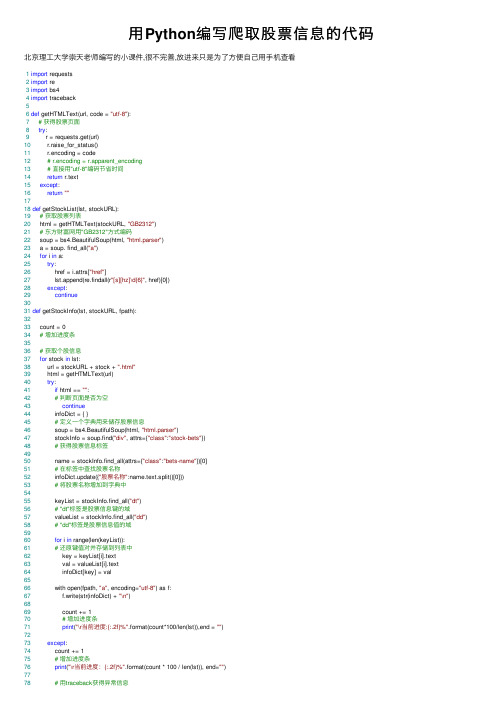Click the comment about "dd" tags on line 58
Image resolution: width=504 pixels, height=713 pixels.
click(x=93, y=525)
